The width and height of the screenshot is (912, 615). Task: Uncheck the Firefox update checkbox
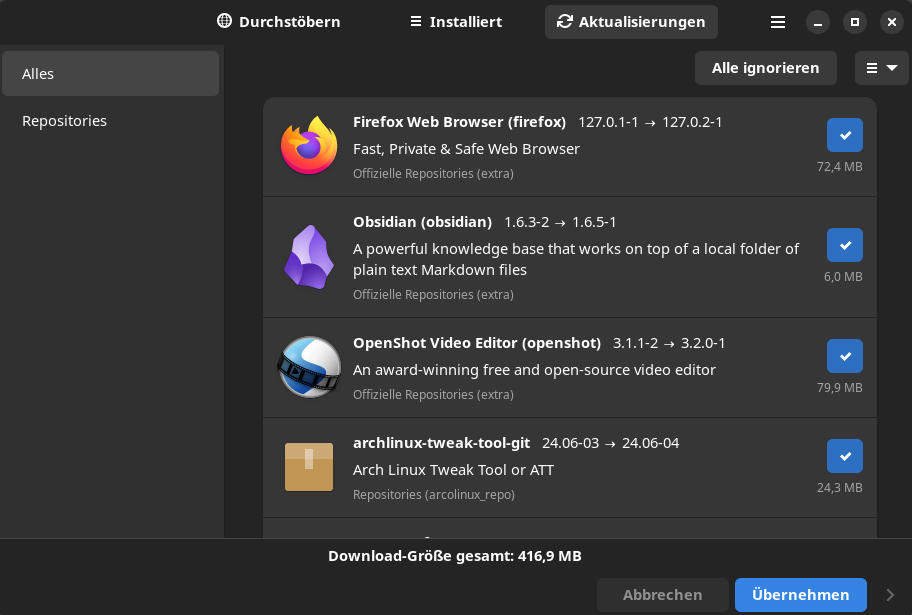[x=844, y=134]
